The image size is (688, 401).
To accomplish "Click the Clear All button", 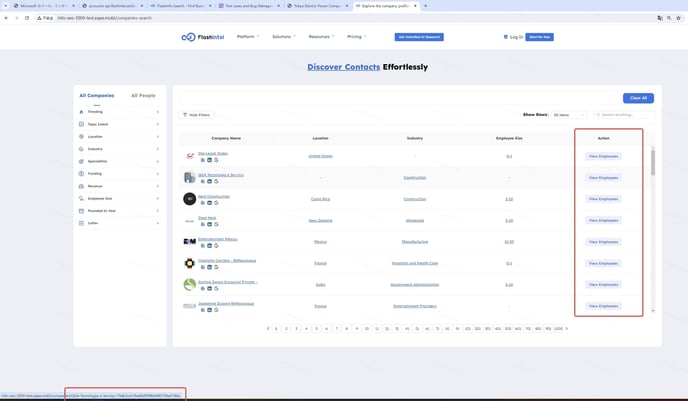I will (638, 98).
